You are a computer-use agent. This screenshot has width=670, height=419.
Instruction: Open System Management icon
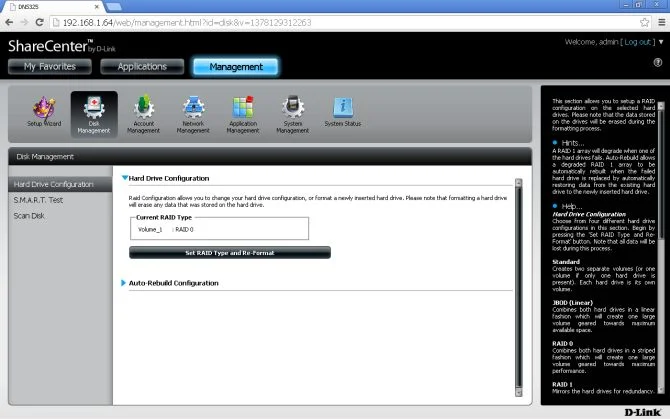(x=293, y=114)
